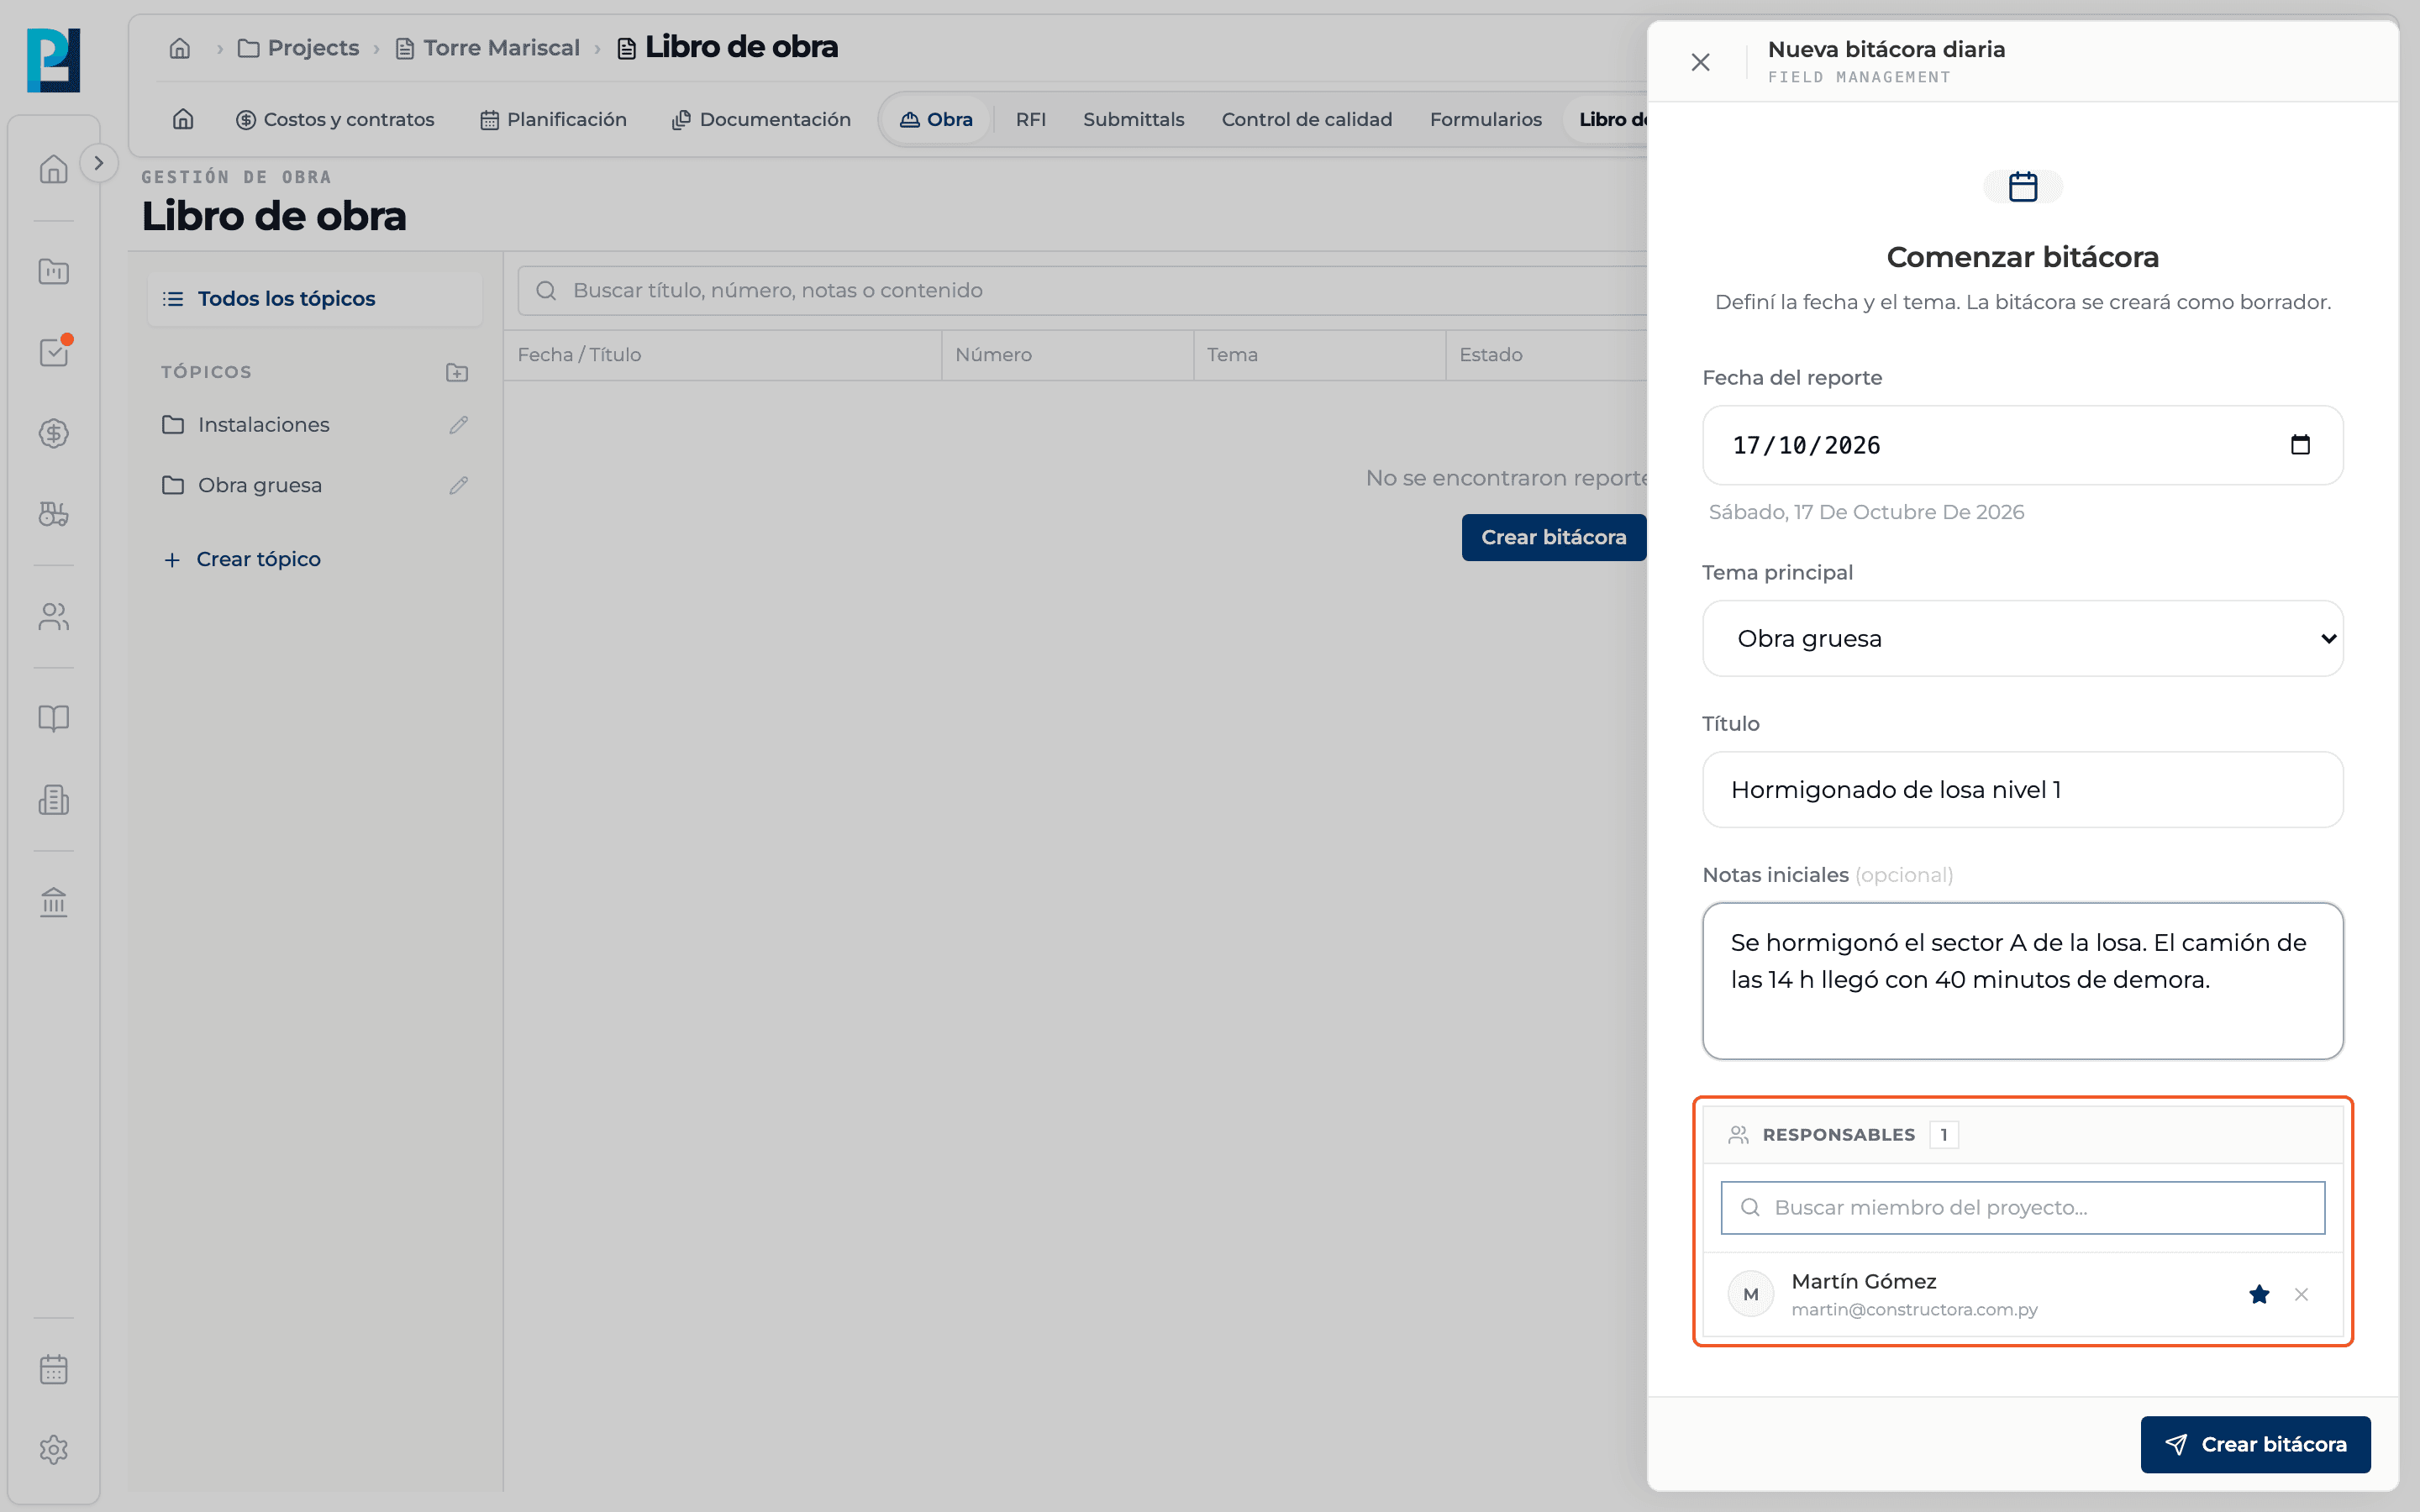Open Planificación tab
The height and width of the screenshot is (1512, 2420).
tap(553, 119)
